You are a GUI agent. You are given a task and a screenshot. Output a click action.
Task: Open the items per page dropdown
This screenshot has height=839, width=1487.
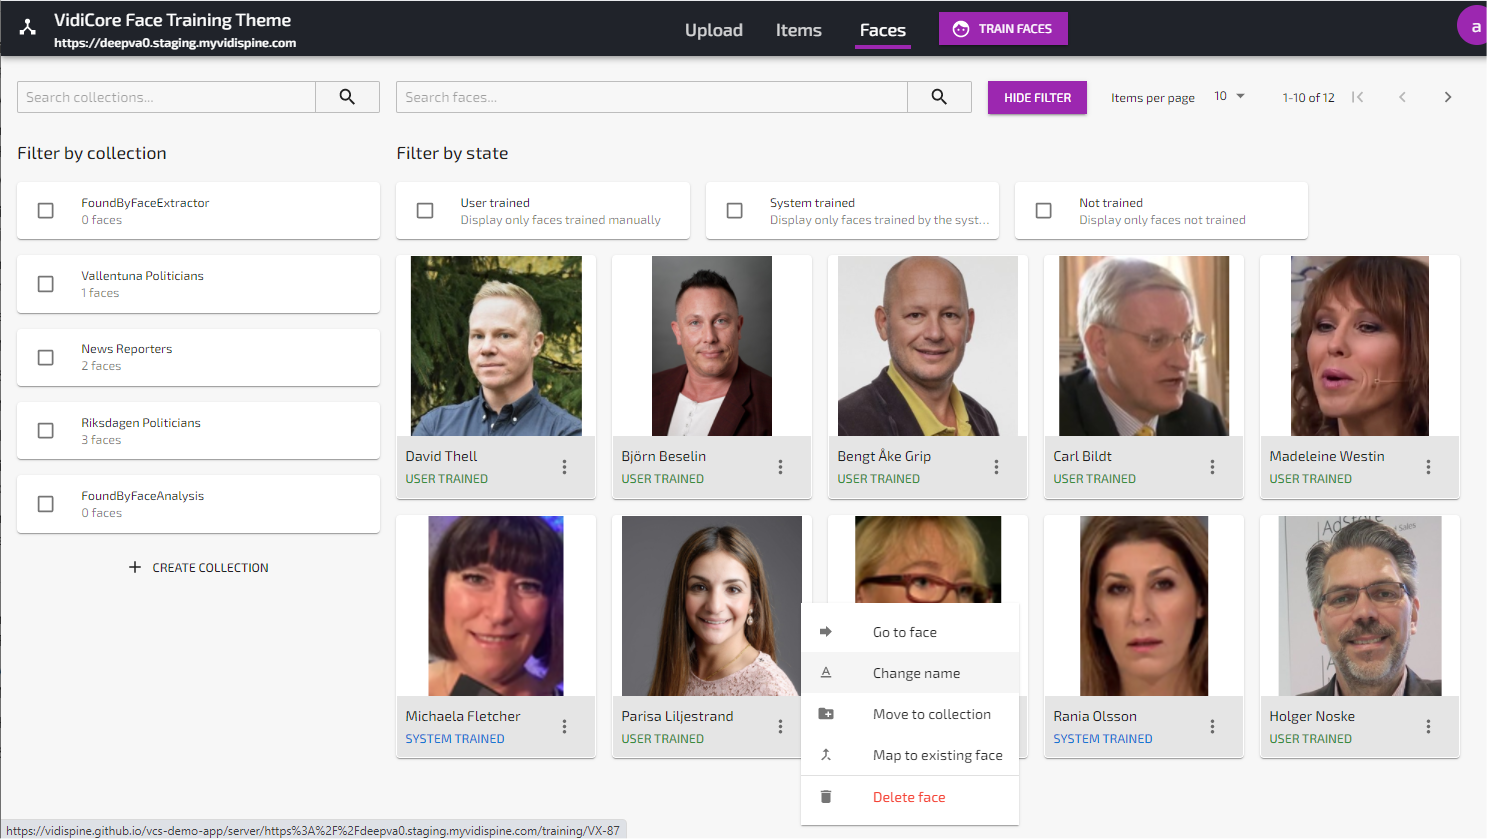point(1229,97)
